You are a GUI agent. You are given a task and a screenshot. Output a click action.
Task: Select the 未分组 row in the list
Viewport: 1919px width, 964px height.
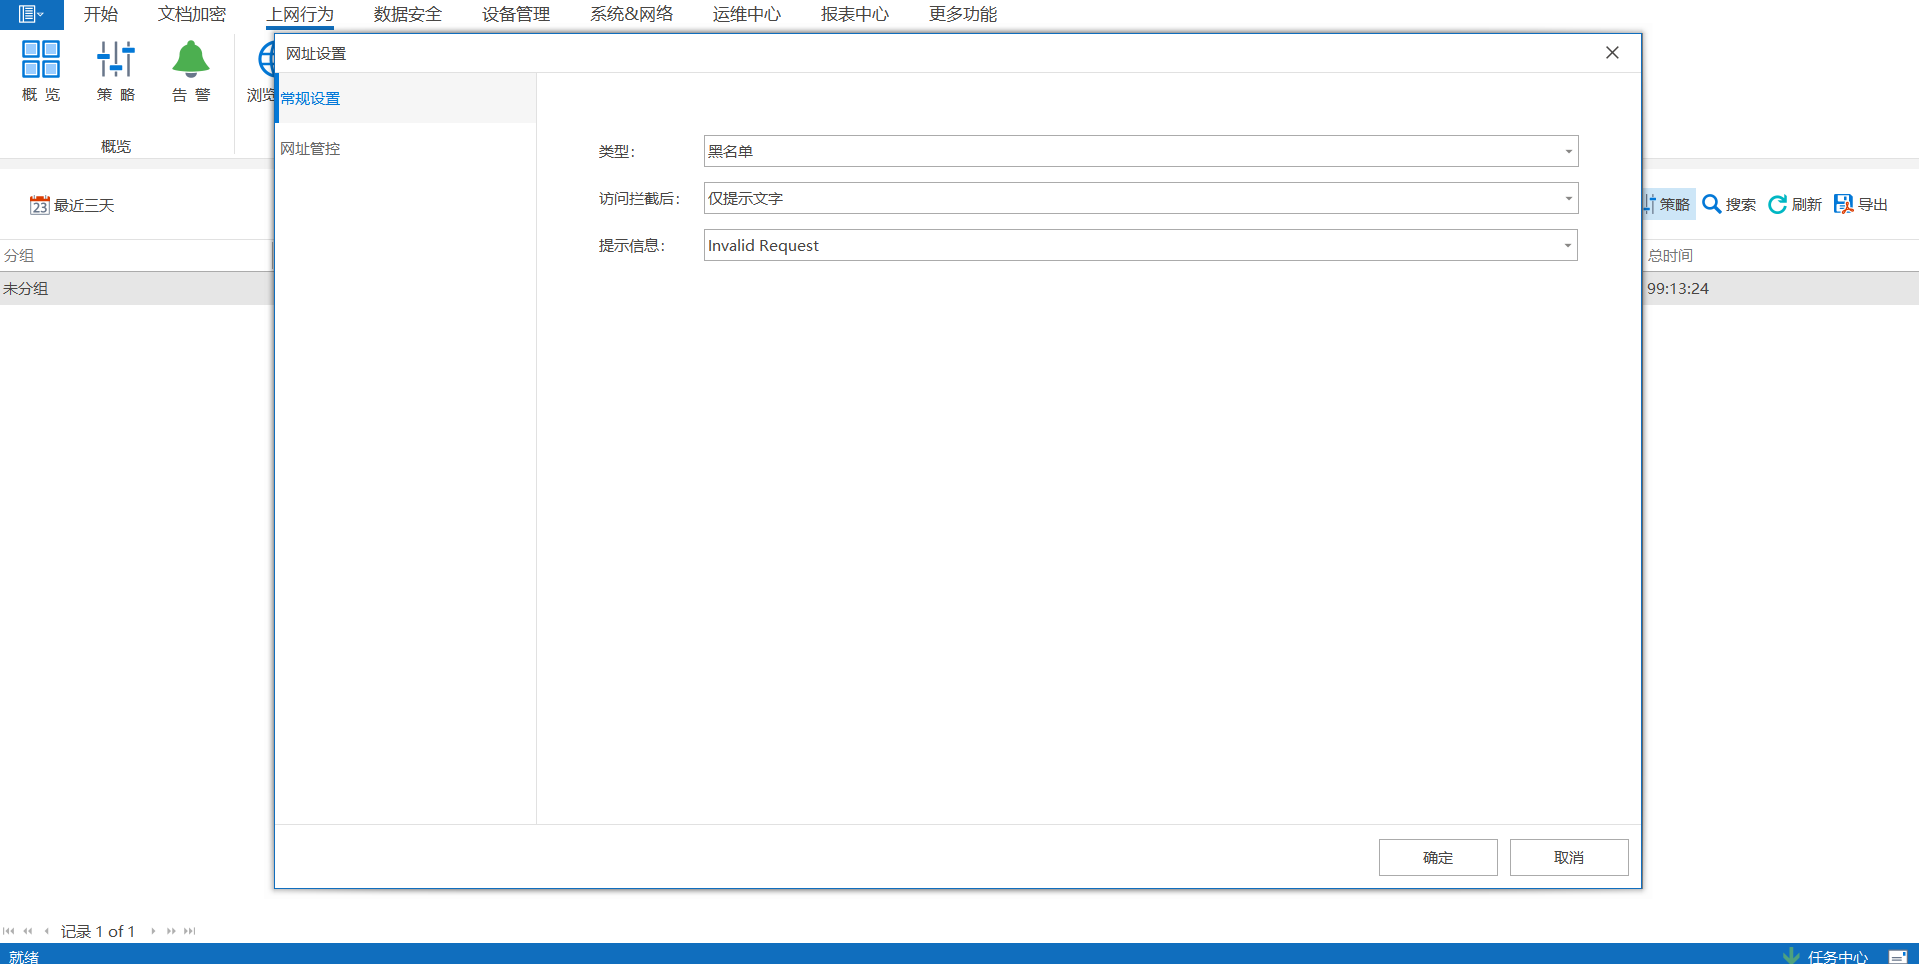point(26,288)
